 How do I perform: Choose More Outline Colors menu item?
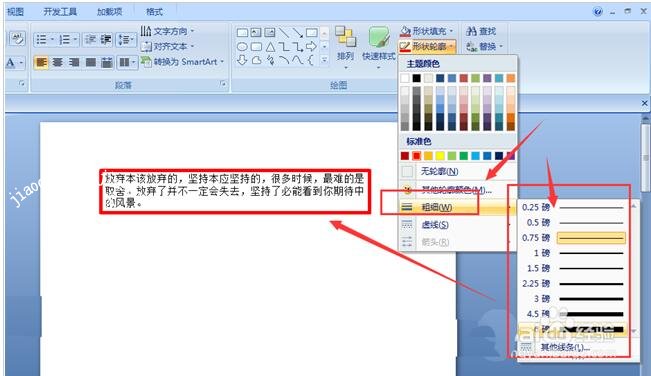click(458, 190)
